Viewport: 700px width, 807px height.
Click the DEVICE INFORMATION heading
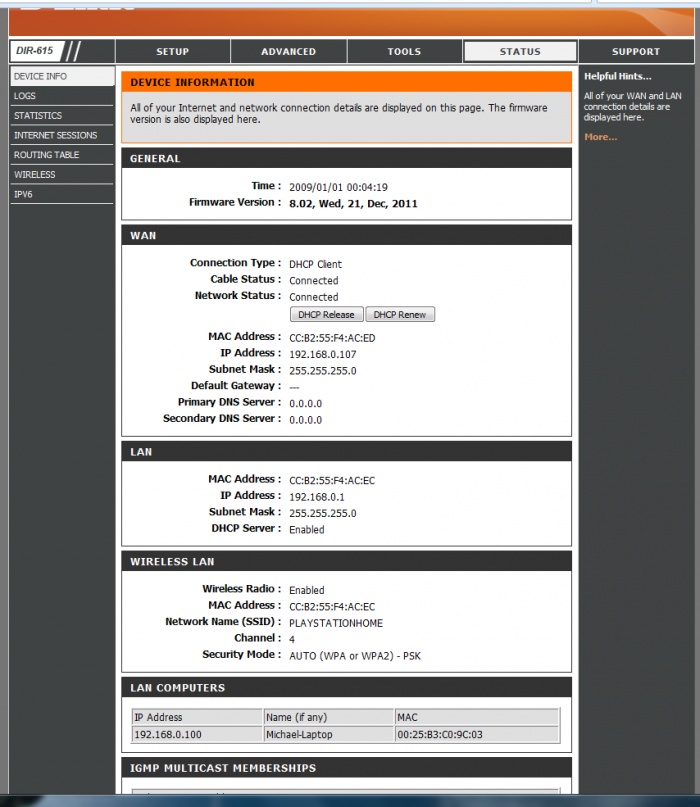[192, 82]
